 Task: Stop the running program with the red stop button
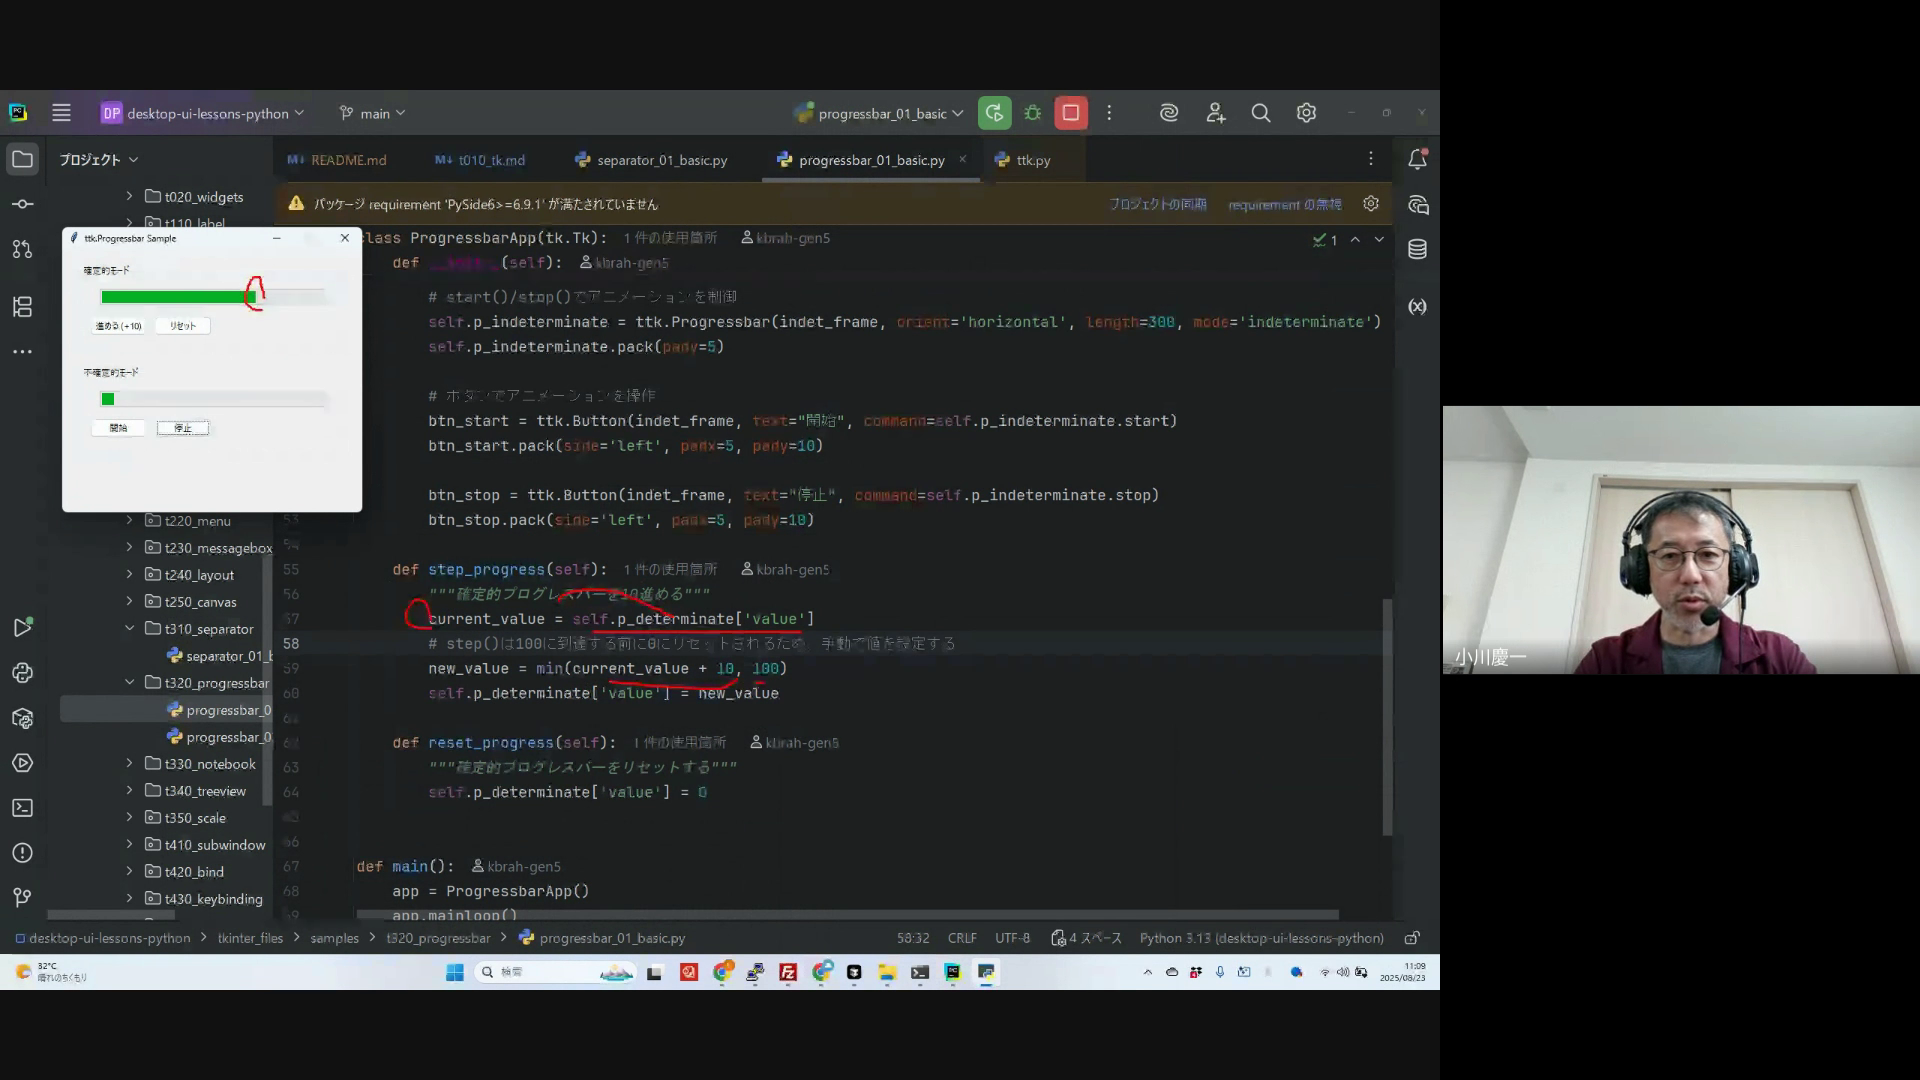coord(1071,113)
